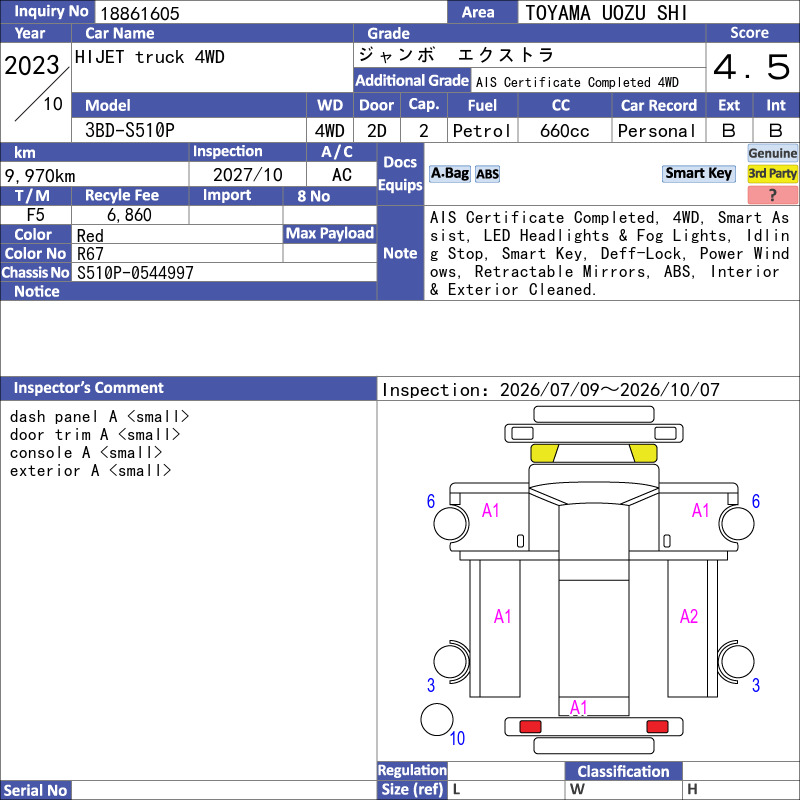
Task: Click the Max Payload label
Action: [330, 234]
